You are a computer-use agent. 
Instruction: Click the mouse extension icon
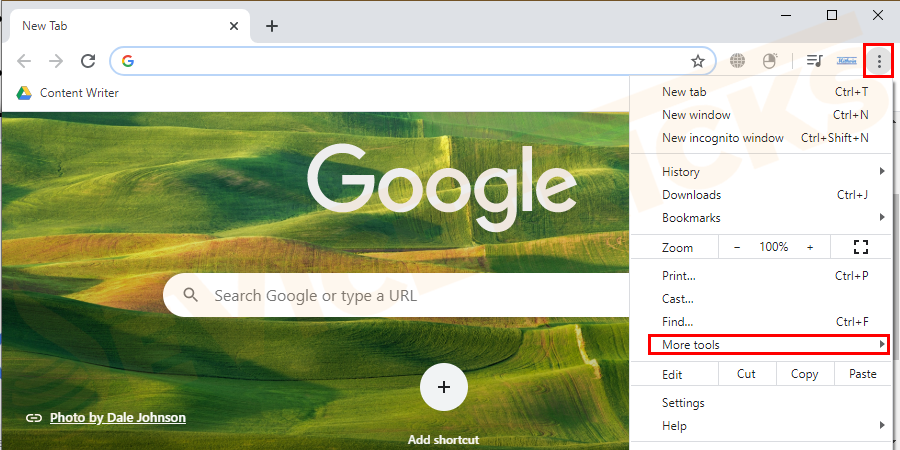pos(769,60)
